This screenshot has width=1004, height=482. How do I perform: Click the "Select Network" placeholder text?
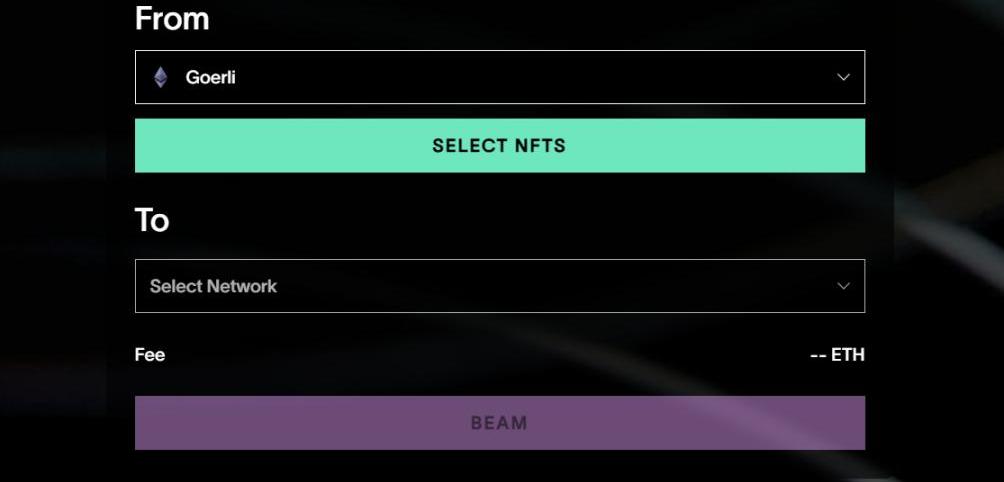click(x=213, y=286)
